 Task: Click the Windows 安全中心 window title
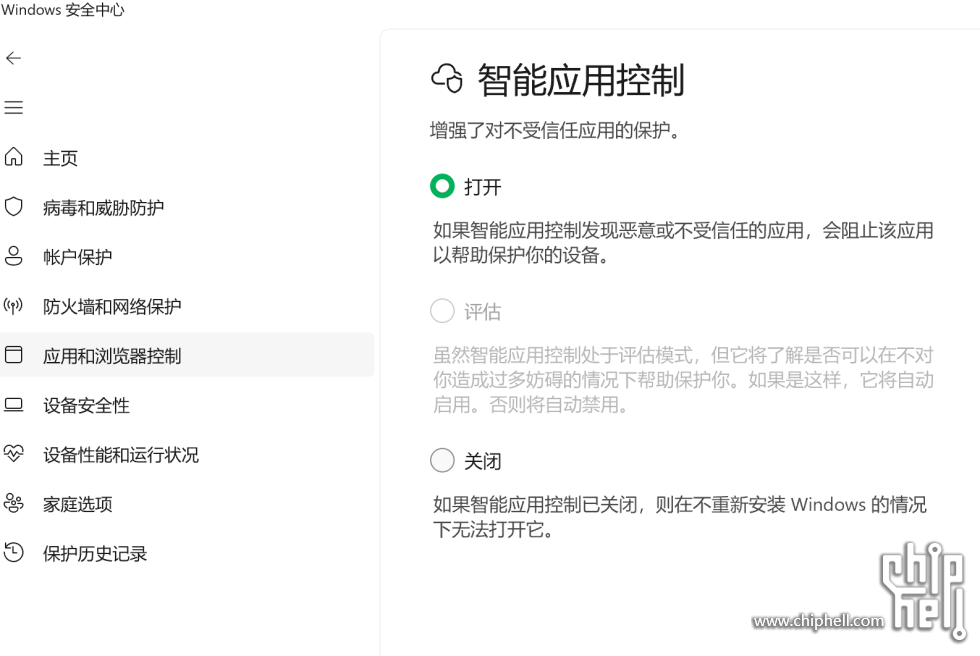coord(62,9)
